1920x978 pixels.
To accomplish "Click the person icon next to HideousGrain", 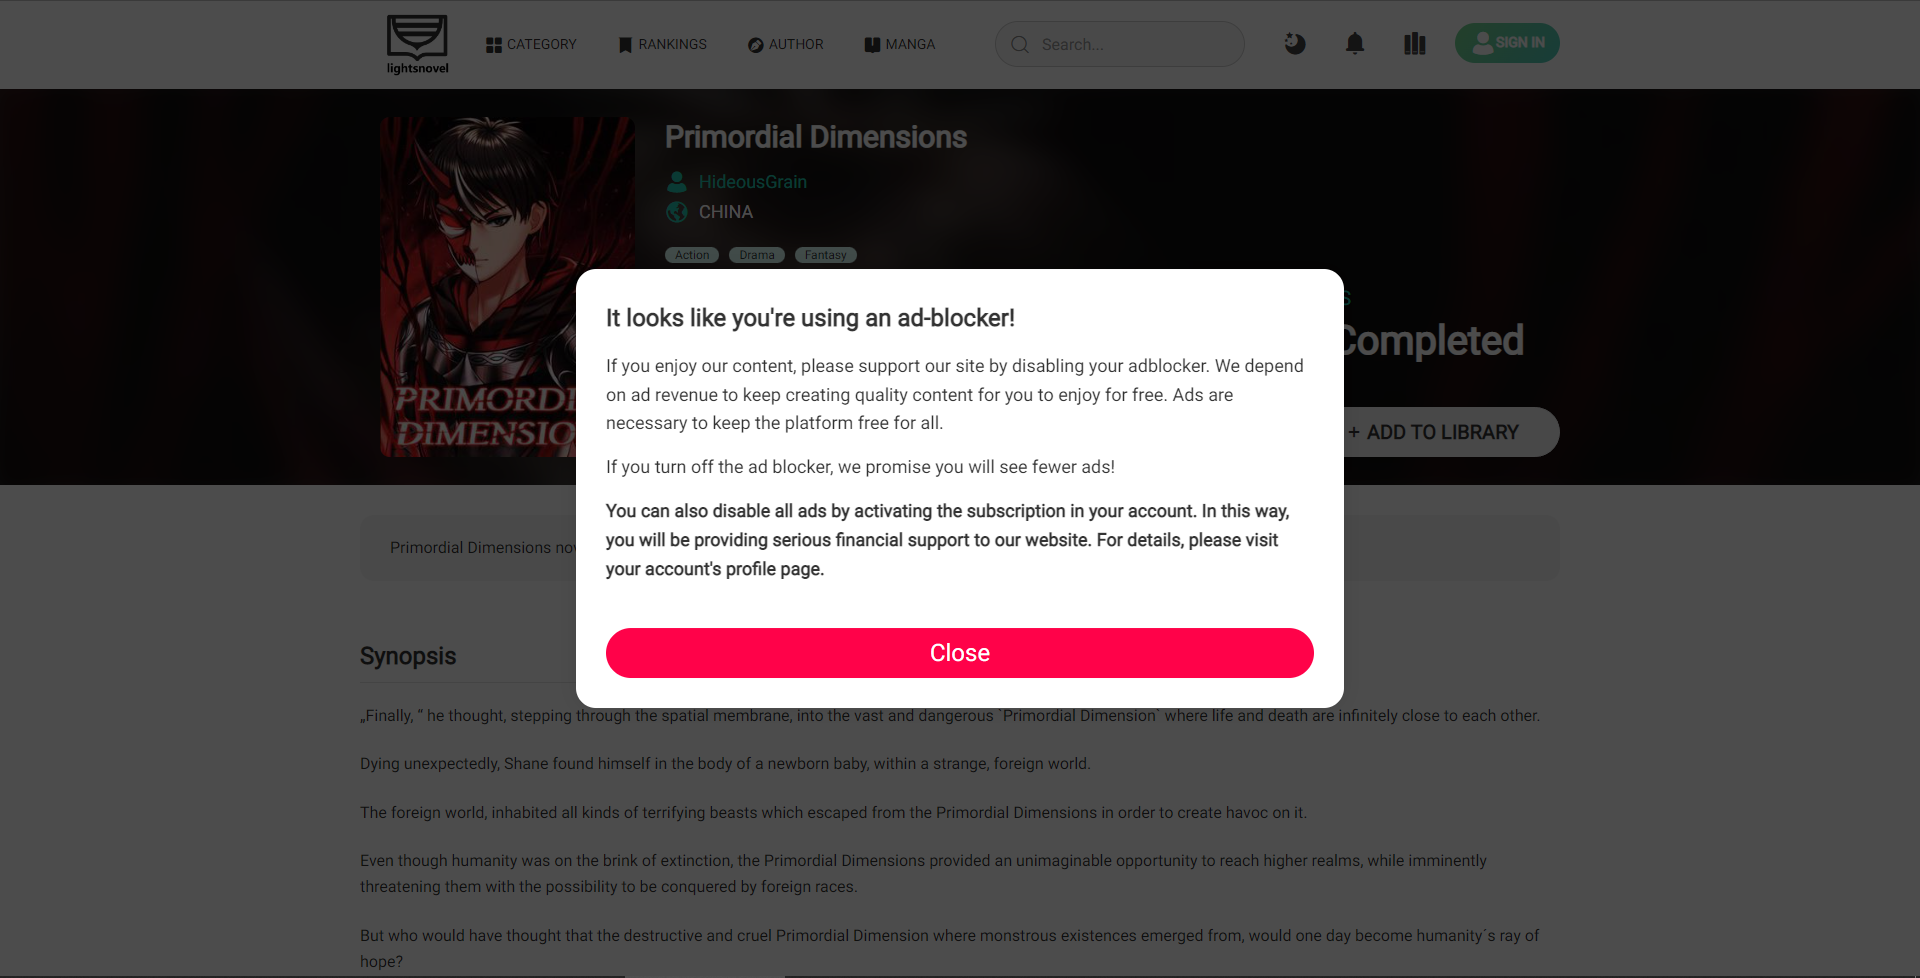I will 677,181.
